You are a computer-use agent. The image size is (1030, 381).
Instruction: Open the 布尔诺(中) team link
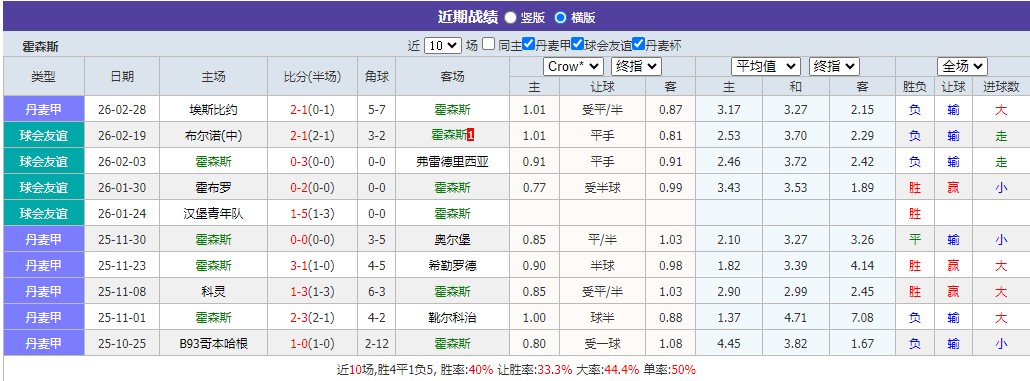pos(213,136)
